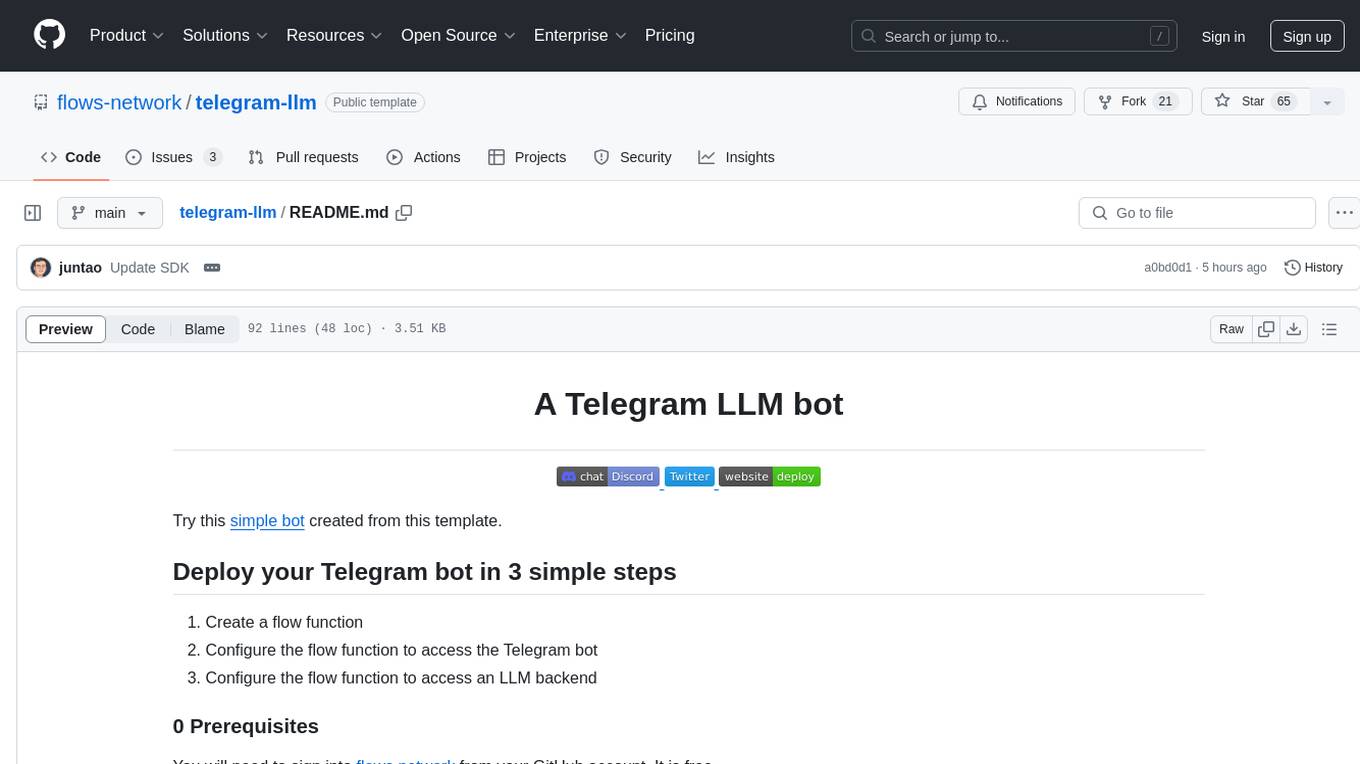Switch to the Projects tab

[527, 157]
